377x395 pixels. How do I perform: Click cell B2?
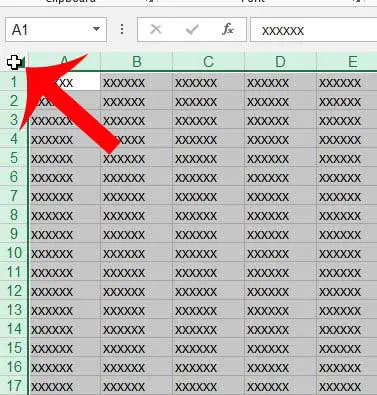136,101
